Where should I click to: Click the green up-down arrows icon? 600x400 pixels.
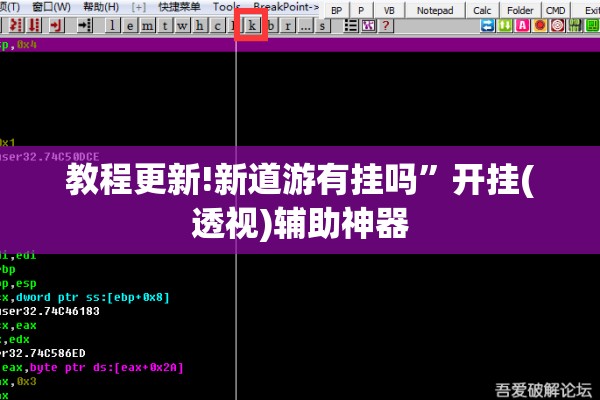point(505,26)
